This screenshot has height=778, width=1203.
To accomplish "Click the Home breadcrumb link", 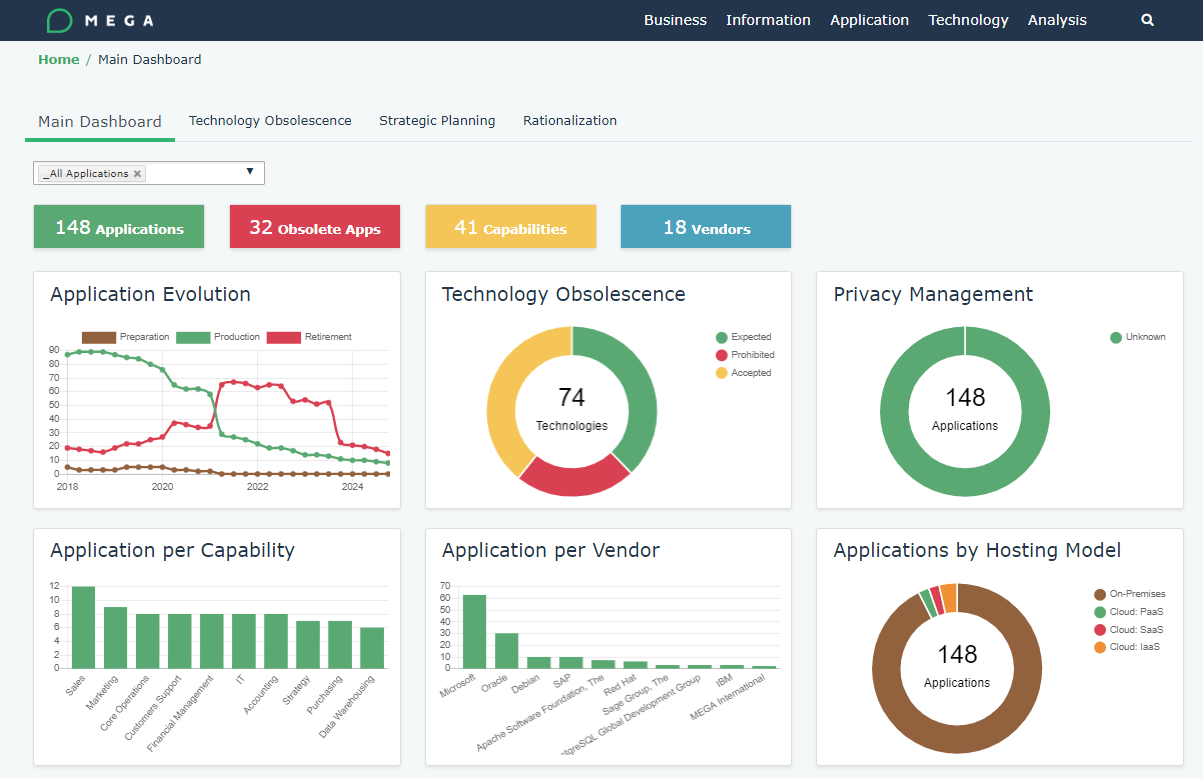I will click(58, 59).
